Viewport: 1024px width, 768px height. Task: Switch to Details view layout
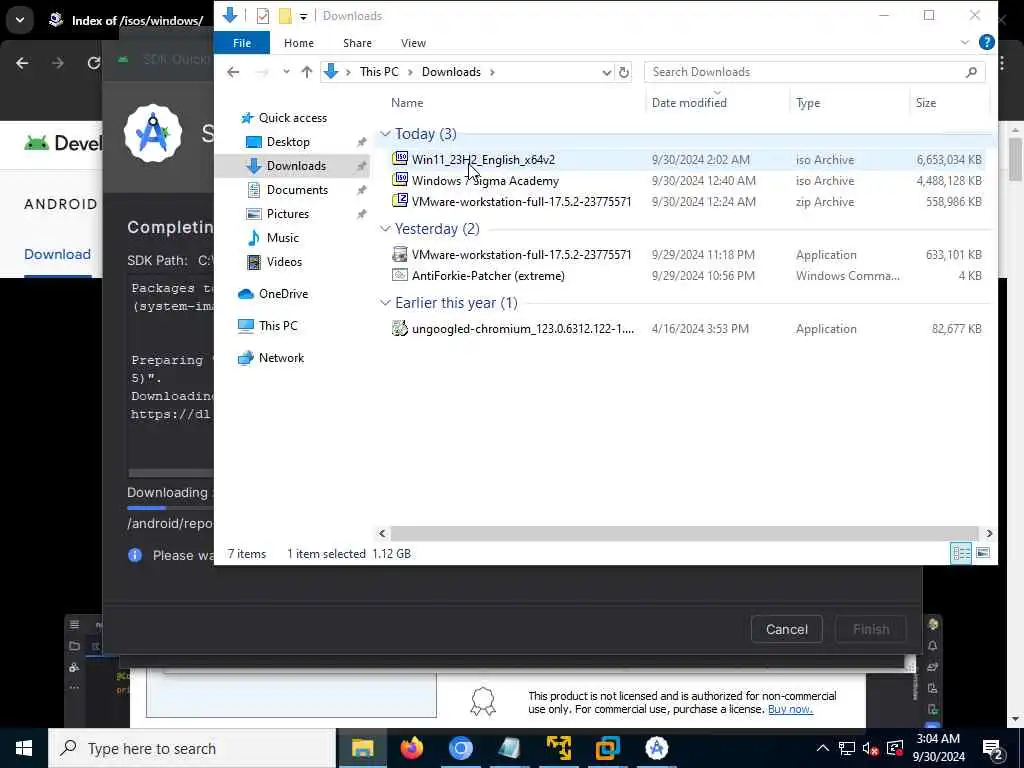tap(961, 553)
